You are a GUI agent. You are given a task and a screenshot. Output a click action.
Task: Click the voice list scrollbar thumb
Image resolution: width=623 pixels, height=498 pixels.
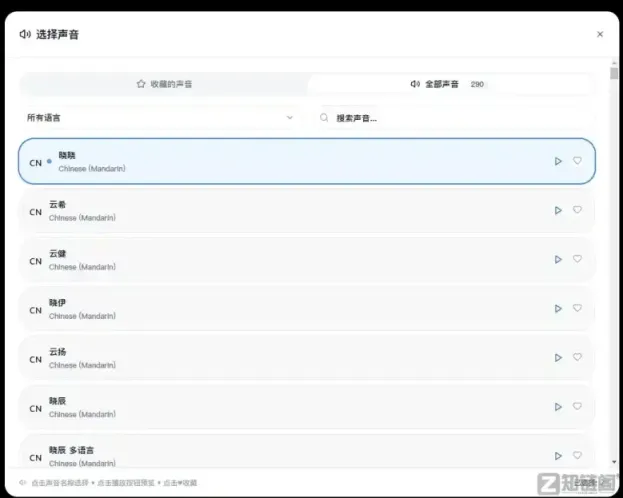pos(614,73)
